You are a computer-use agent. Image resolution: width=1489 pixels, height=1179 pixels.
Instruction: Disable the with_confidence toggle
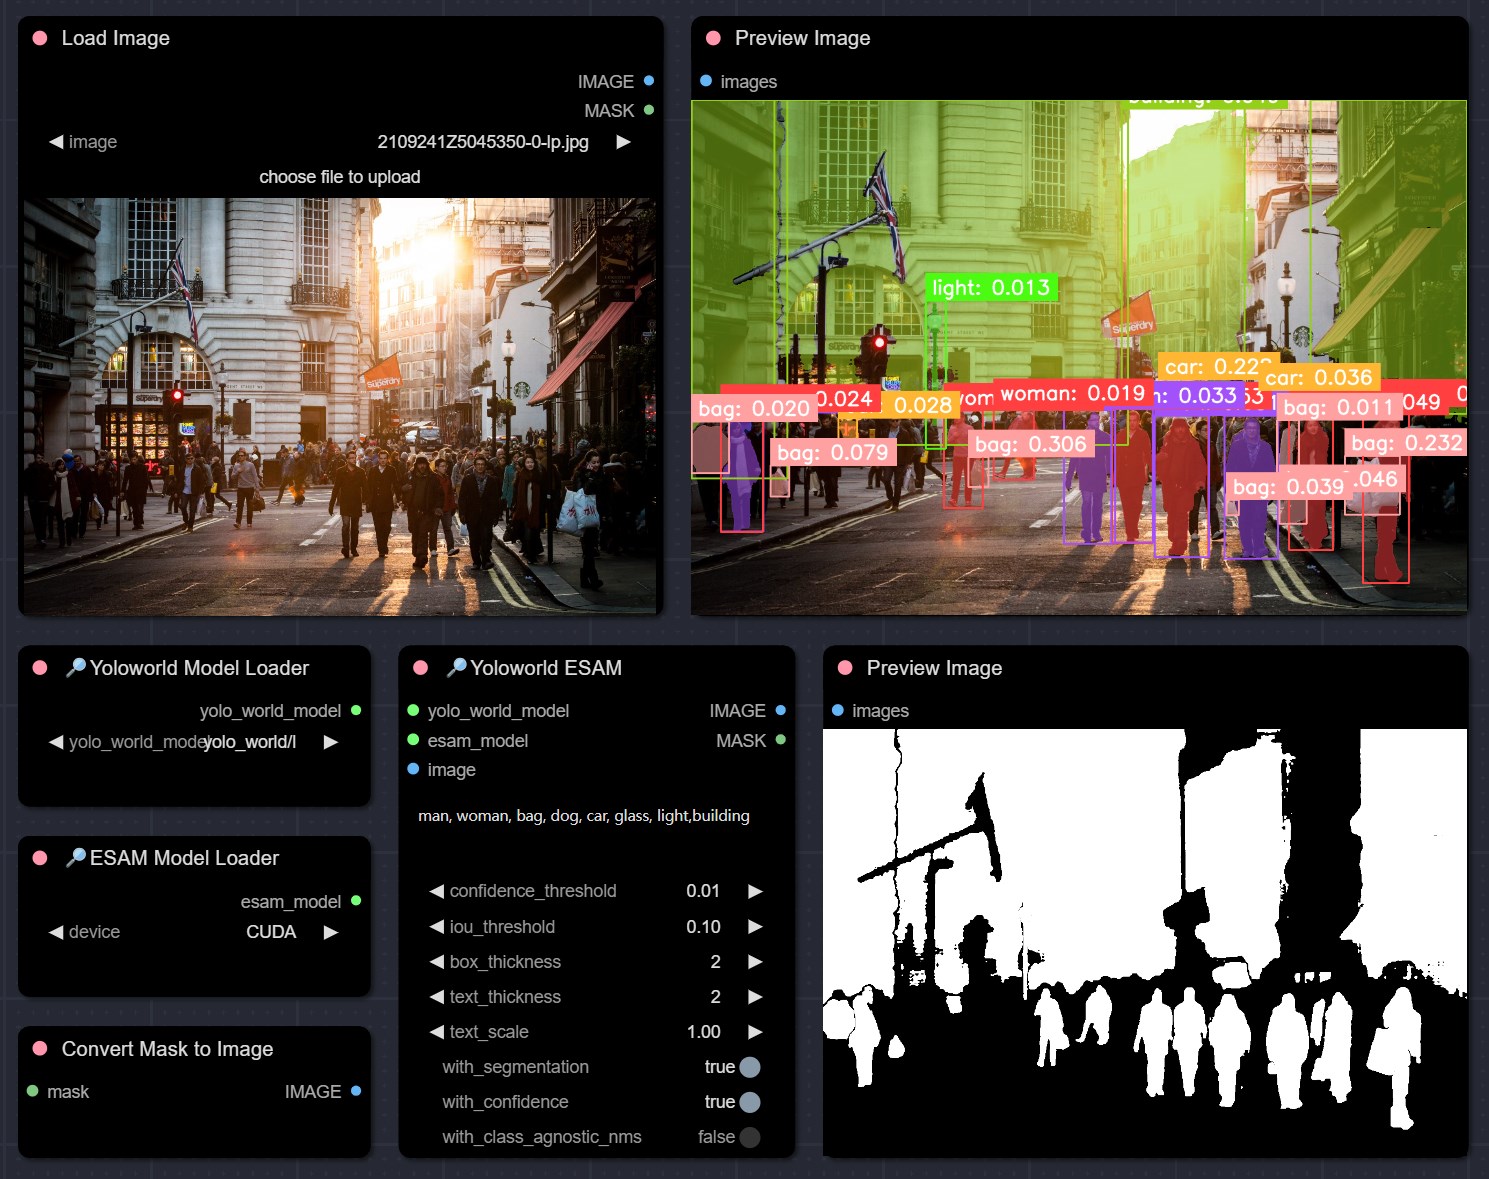pyautogui.click(x=749, y=1102)
